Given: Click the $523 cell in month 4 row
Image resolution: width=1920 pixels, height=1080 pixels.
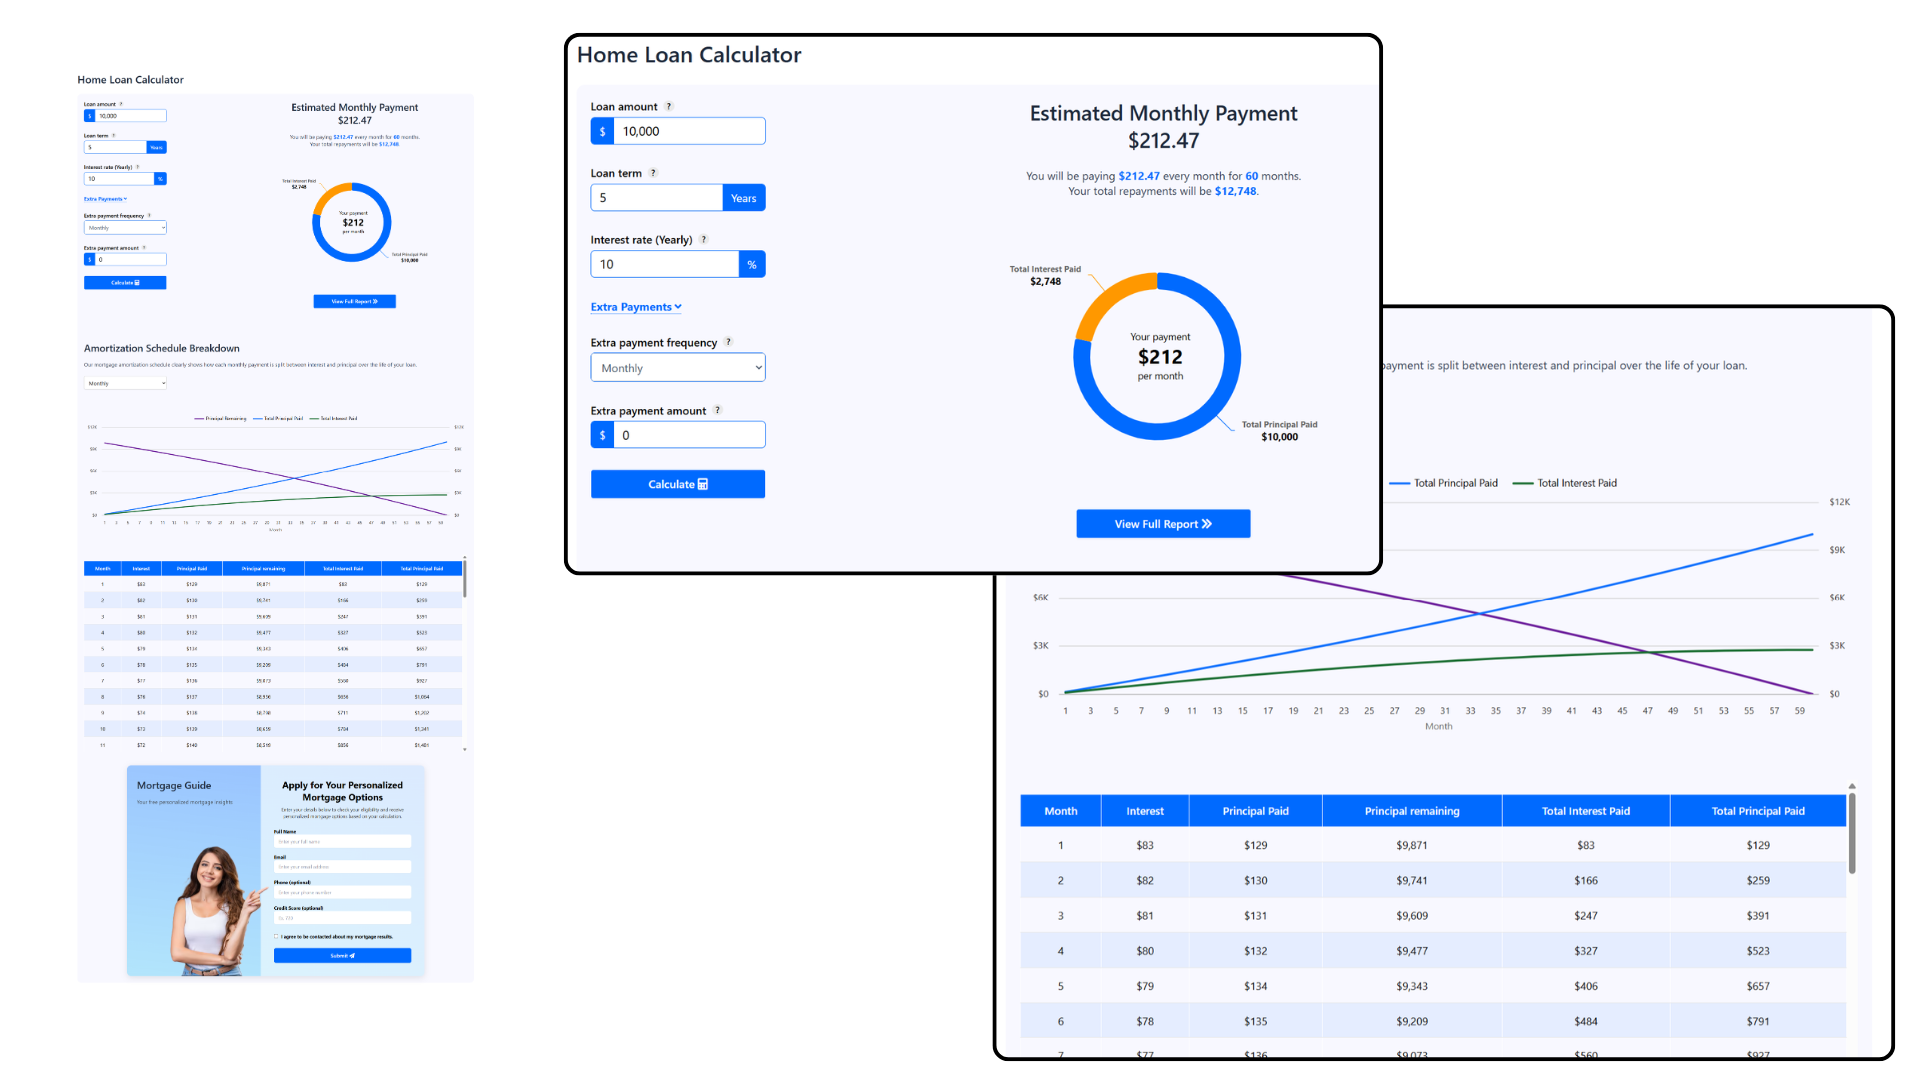Looking at the screenshot, I should coord(1758,951).
